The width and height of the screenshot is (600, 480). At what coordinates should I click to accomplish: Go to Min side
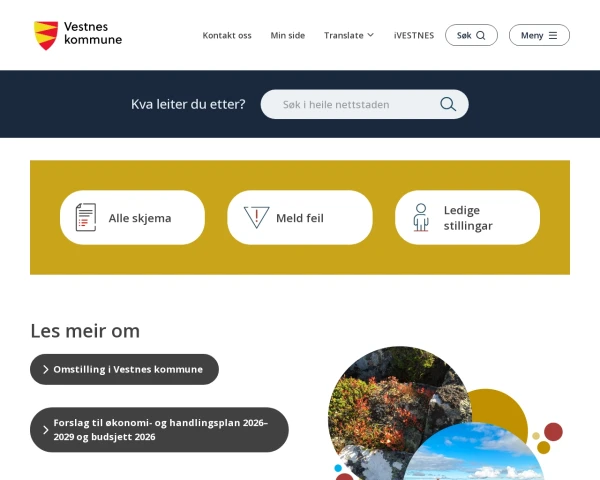[x=288, y=35]
